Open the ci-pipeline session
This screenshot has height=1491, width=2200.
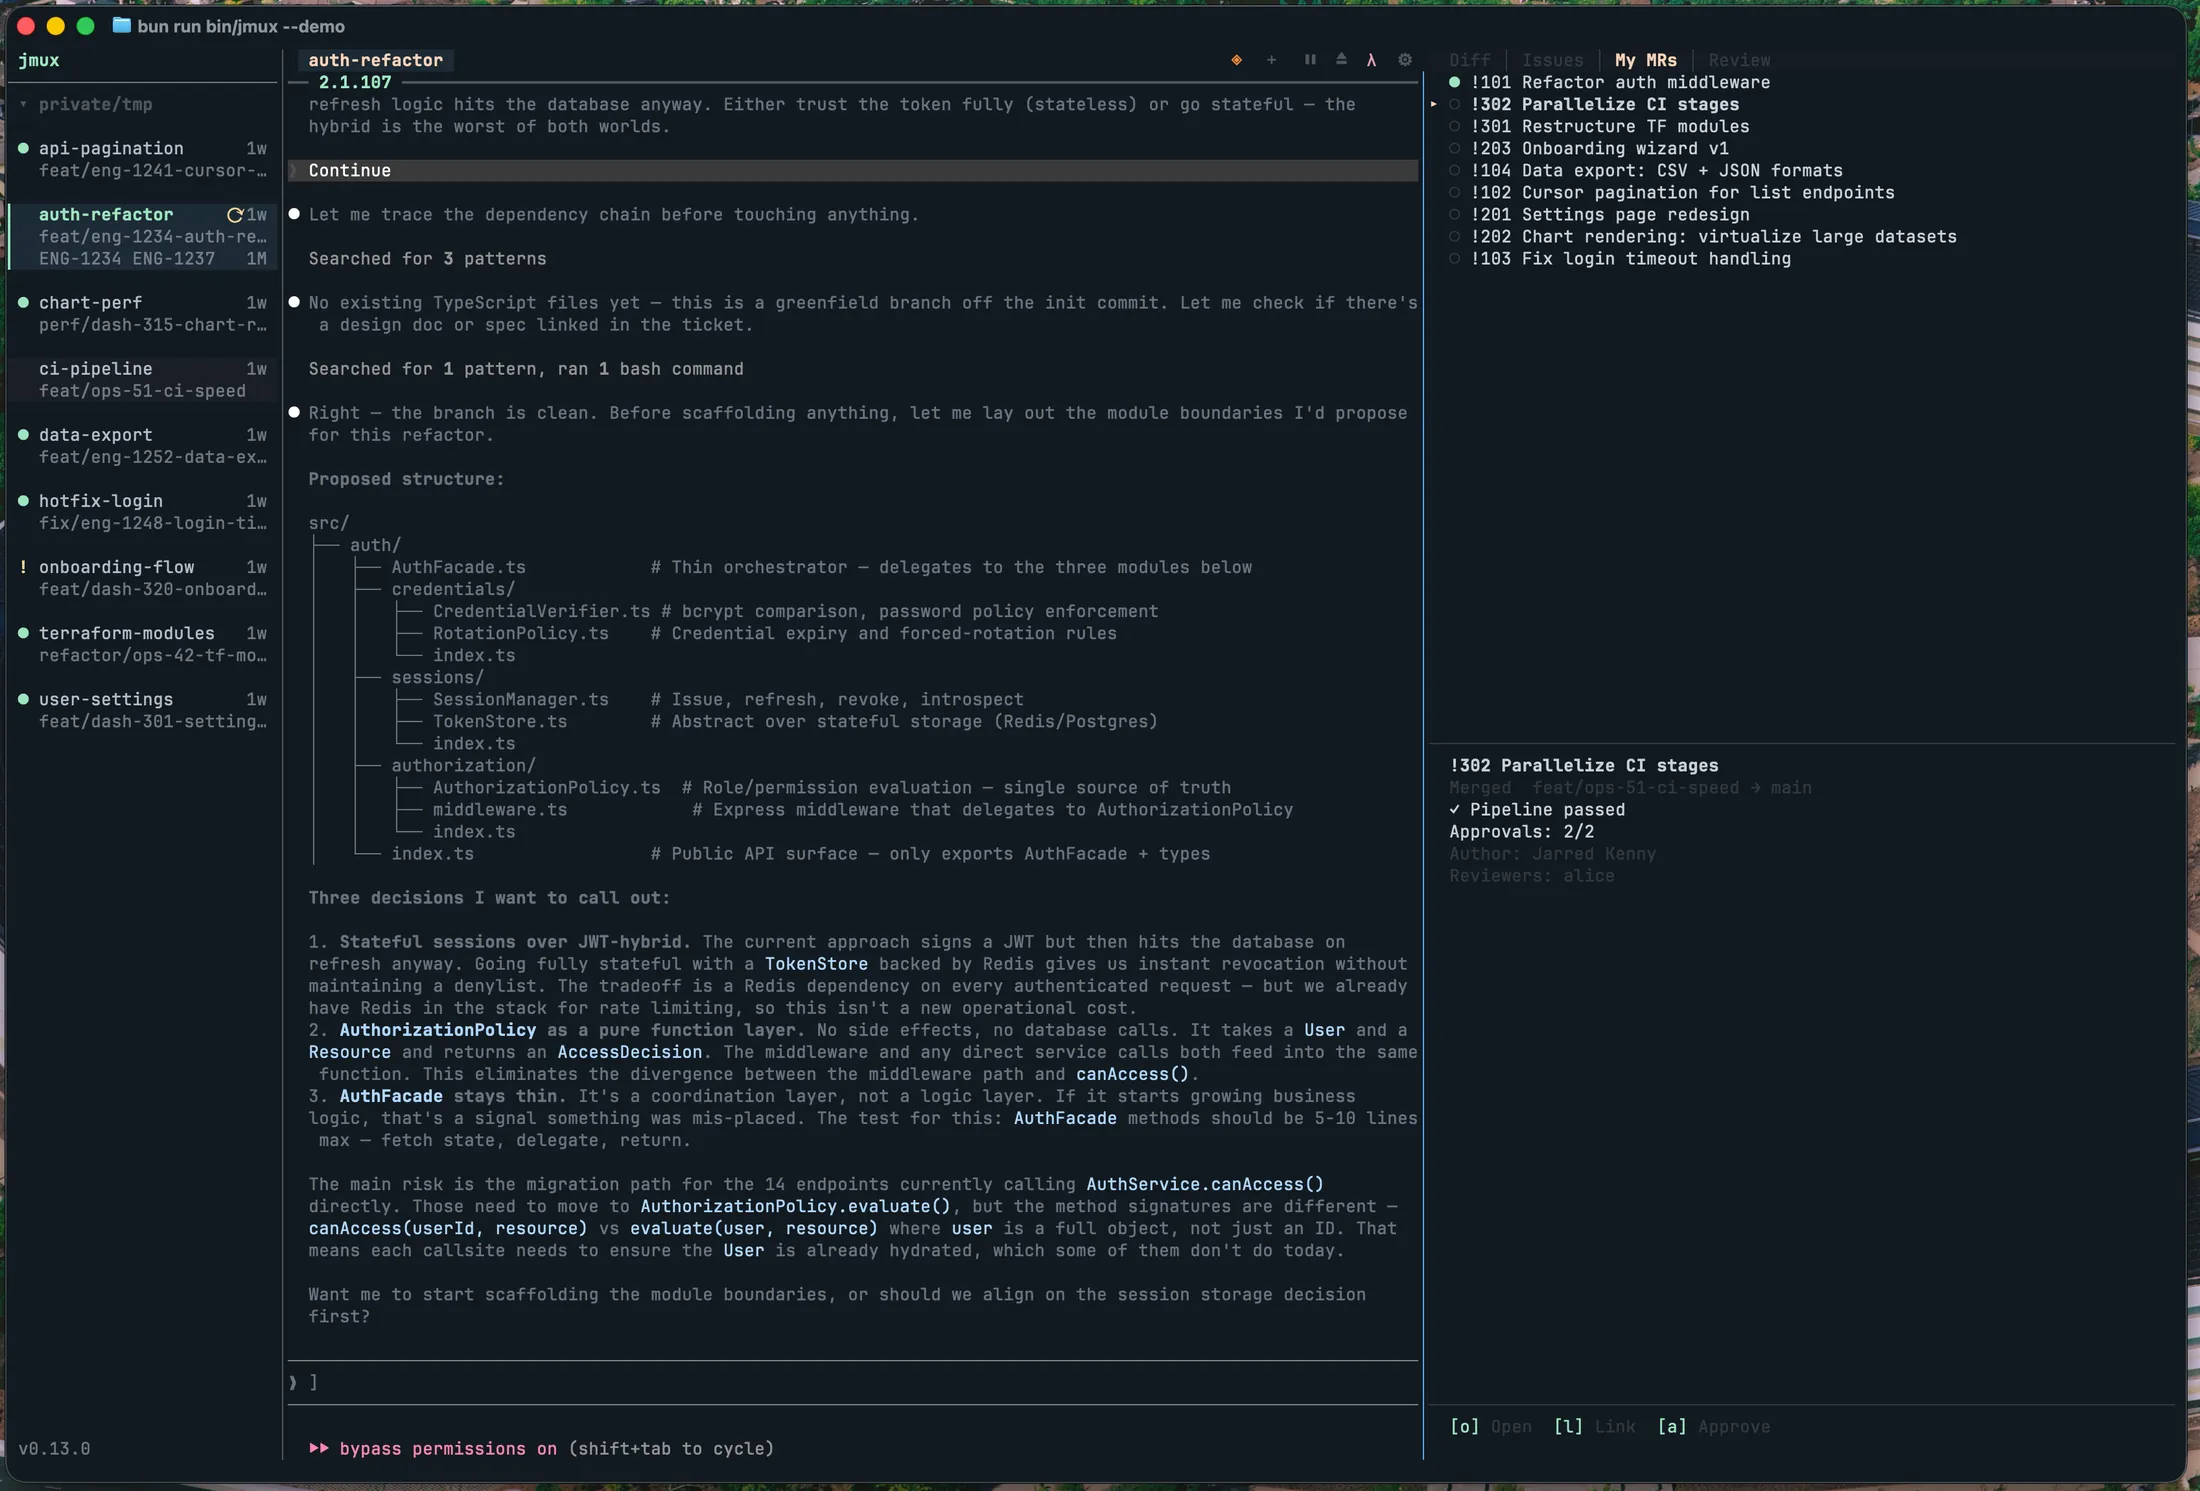click(142, 379)
